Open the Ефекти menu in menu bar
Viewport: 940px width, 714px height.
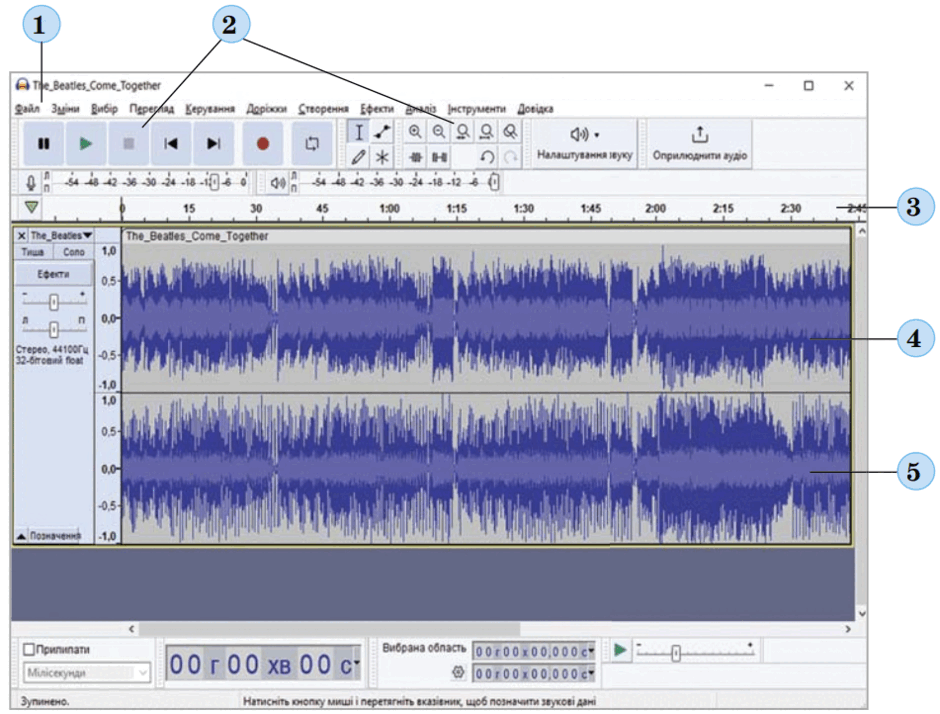tap(376, 109)
